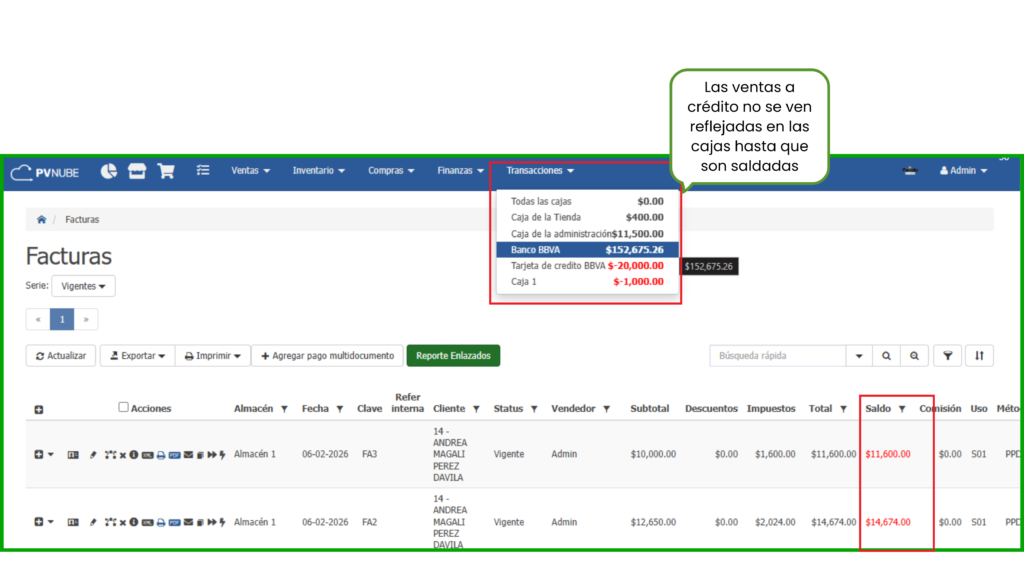Filter by the Saldo column funnel

pos(902,409)
